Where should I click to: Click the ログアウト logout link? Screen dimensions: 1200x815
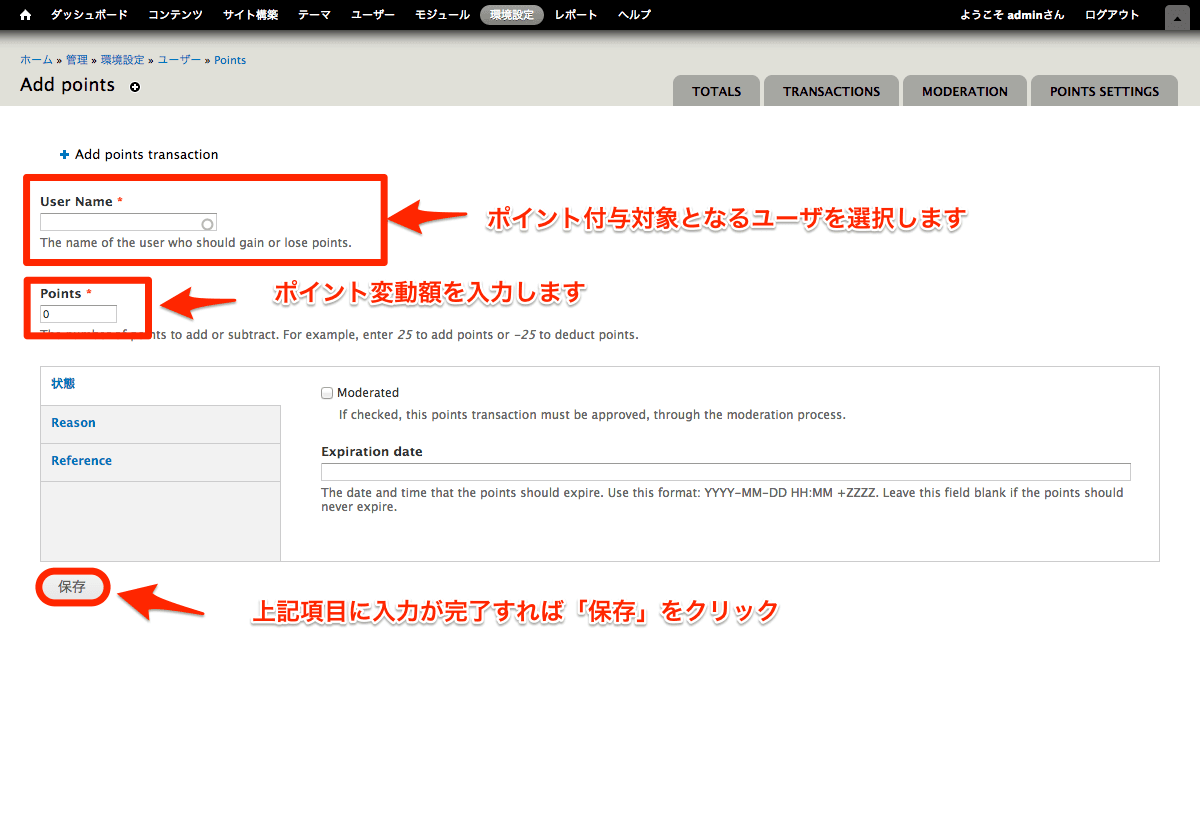tap(1111, 15)
